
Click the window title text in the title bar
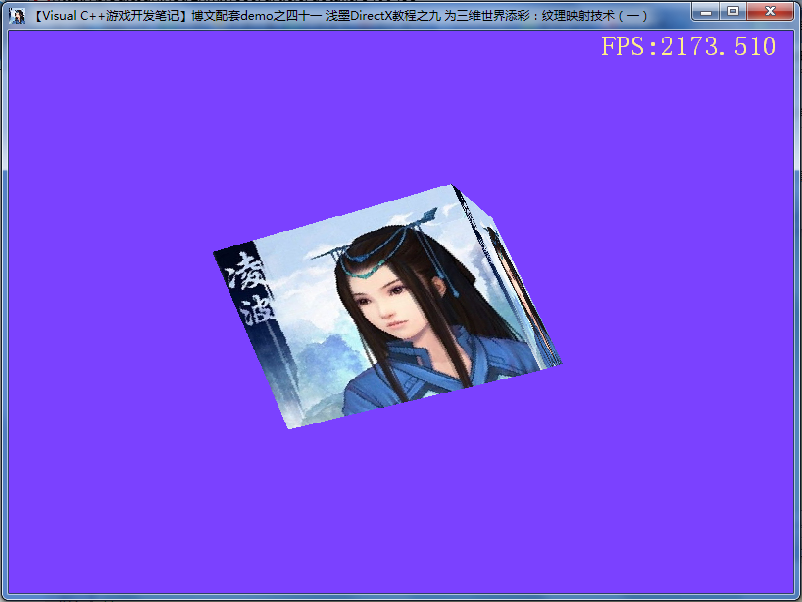[340, 16]
